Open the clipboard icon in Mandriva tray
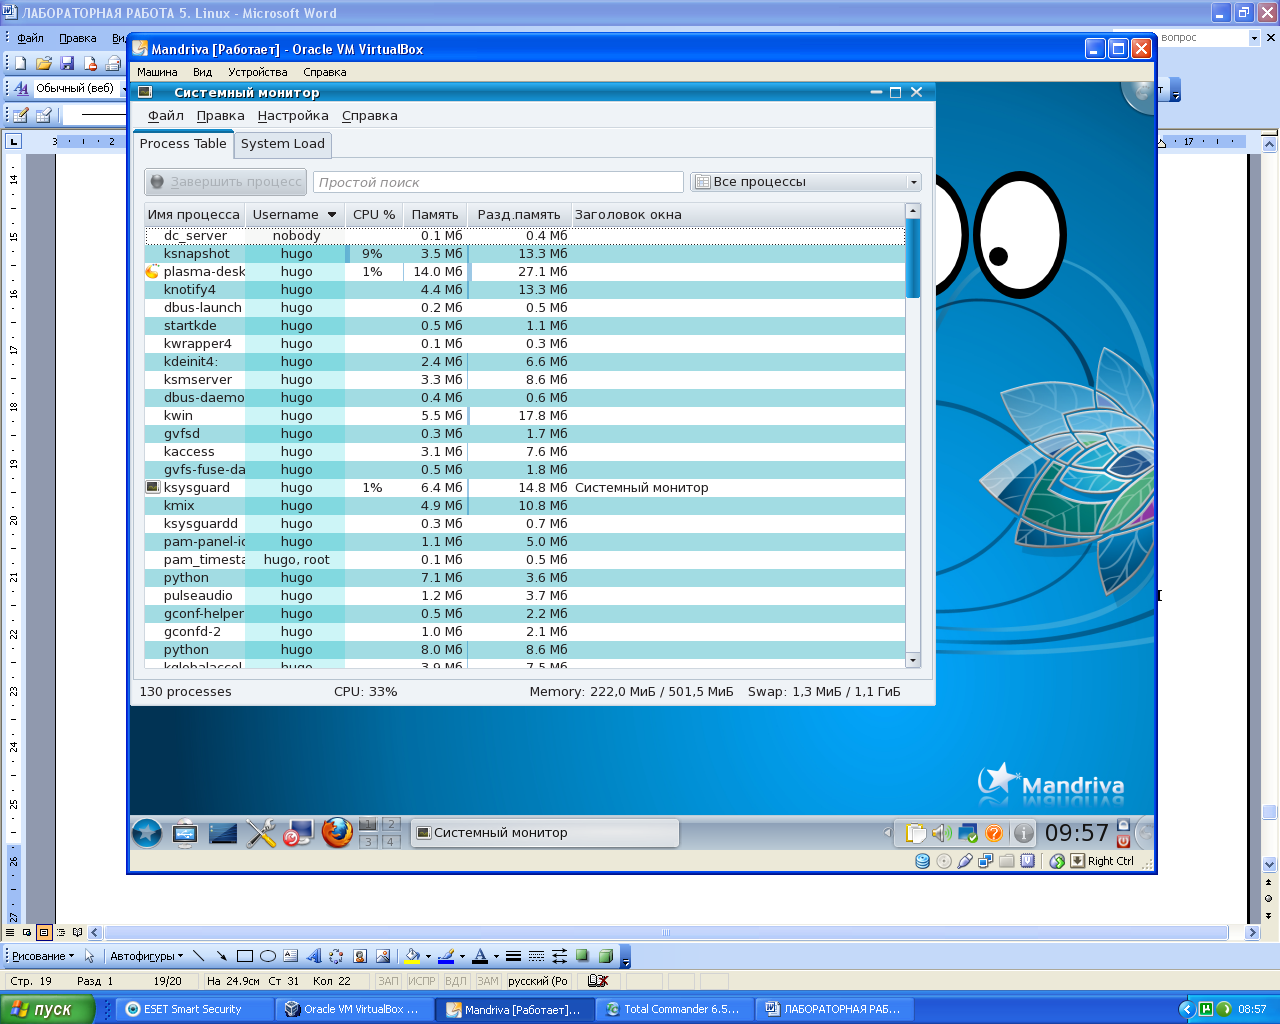Screen dimensions: 1280x1024 pos(916,833)
